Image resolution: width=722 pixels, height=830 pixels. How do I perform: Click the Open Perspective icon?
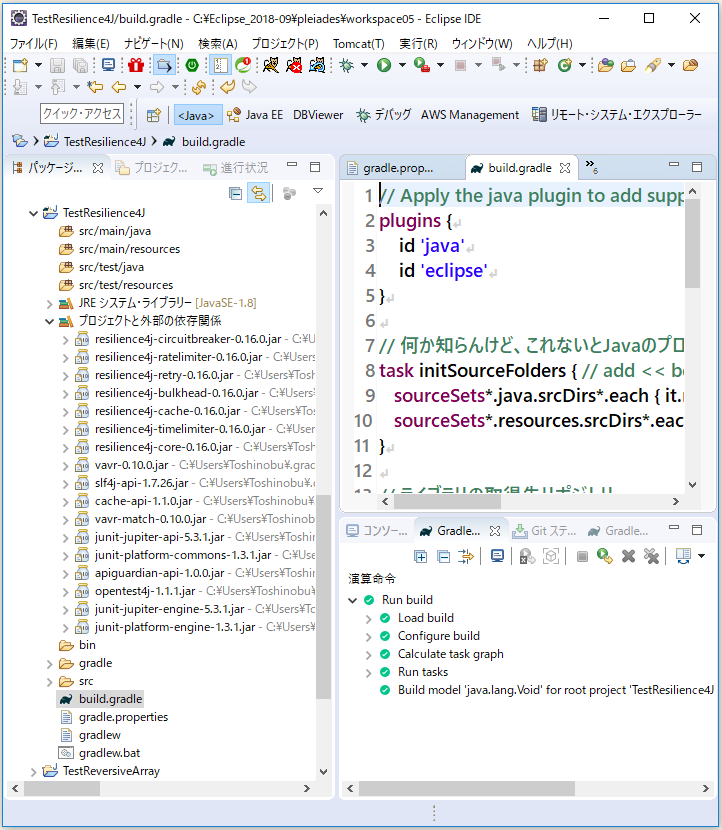154,115
